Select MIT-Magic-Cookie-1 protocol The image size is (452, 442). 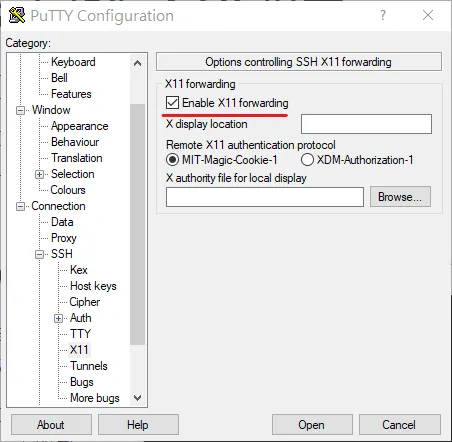coord(172,160)
